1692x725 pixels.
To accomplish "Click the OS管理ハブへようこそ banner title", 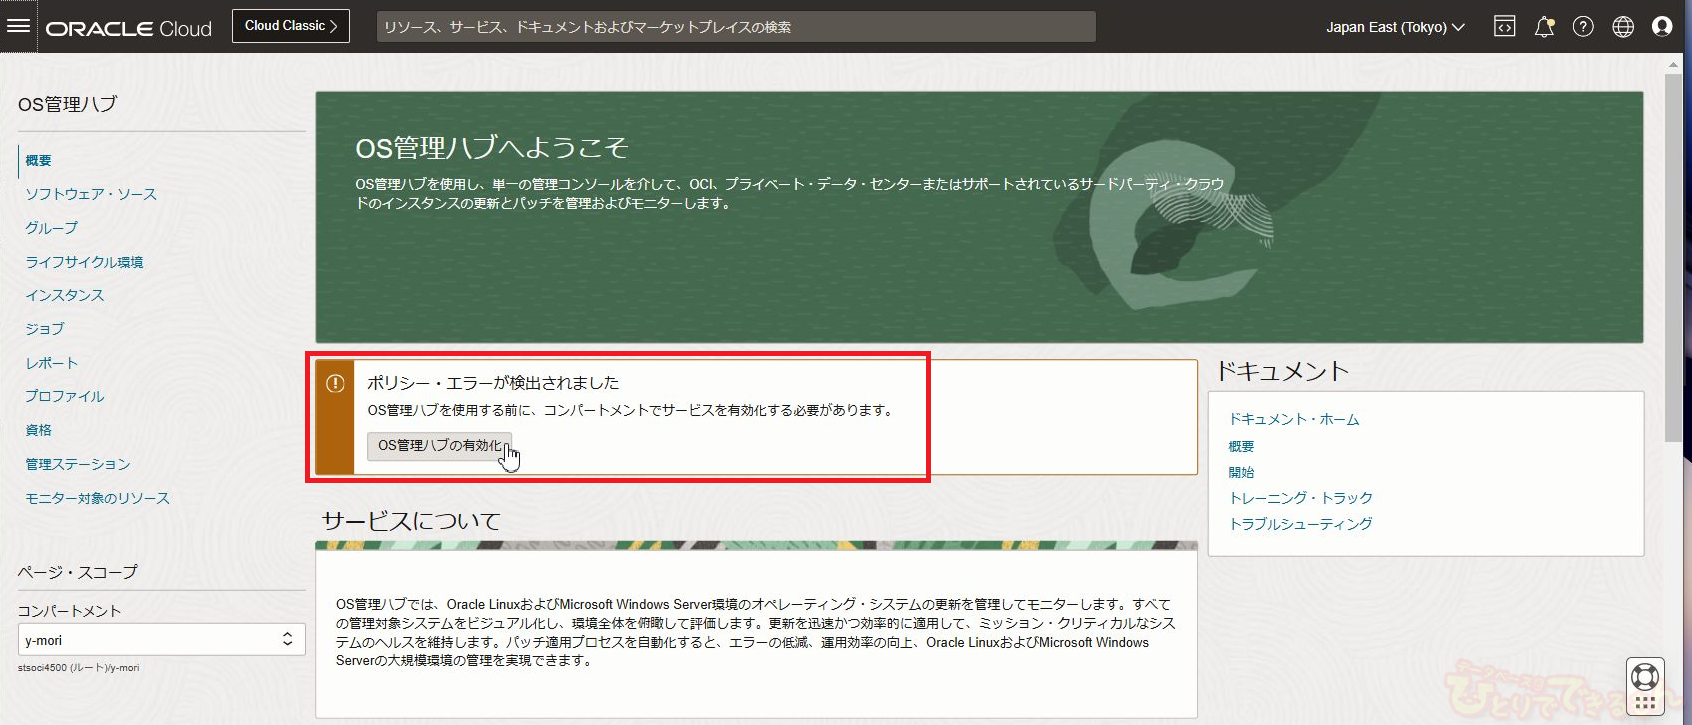I will 492,148.
